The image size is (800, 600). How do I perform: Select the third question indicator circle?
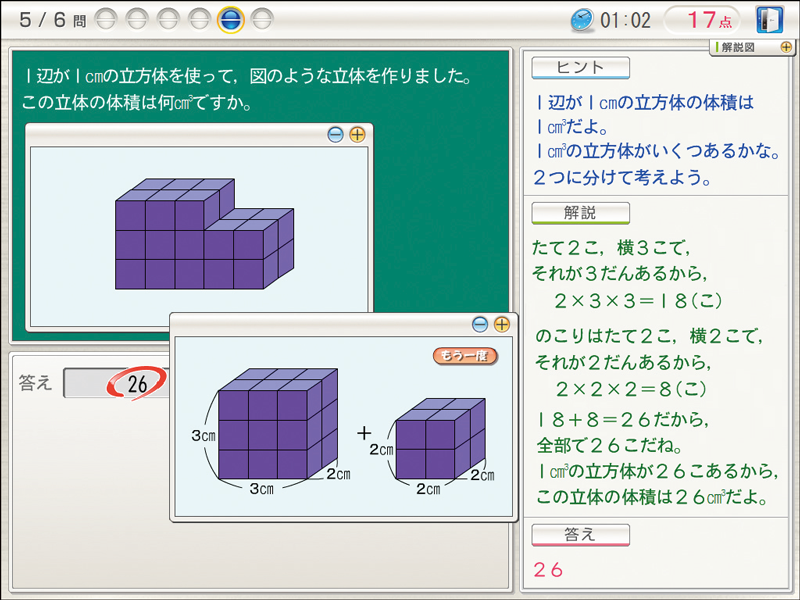coord(169,18)
